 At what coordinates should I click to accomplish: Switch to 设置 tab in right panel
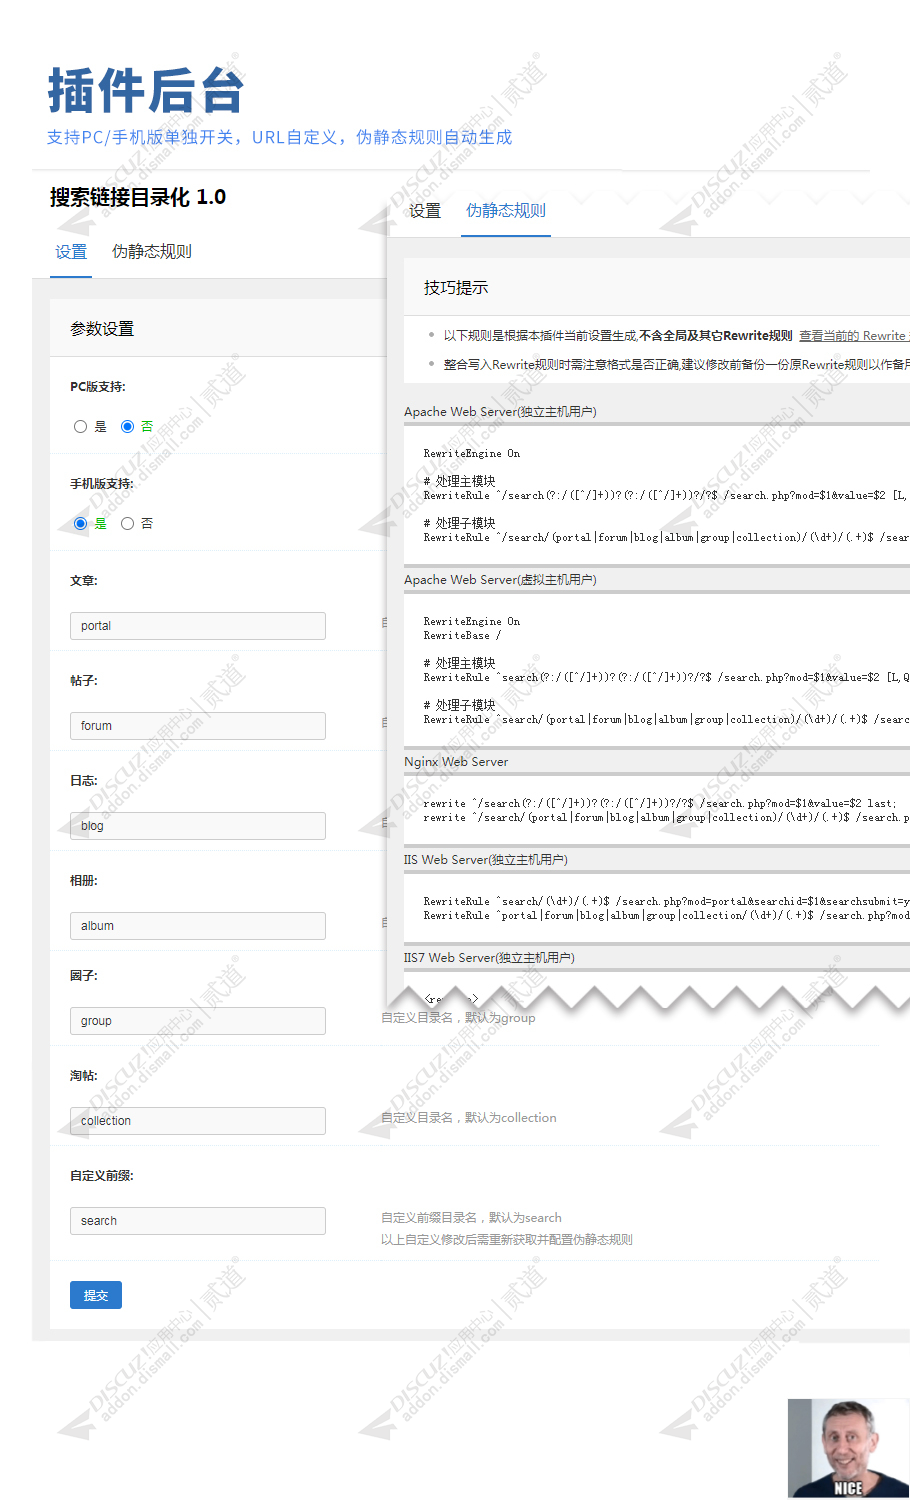[x=425, y=211]
